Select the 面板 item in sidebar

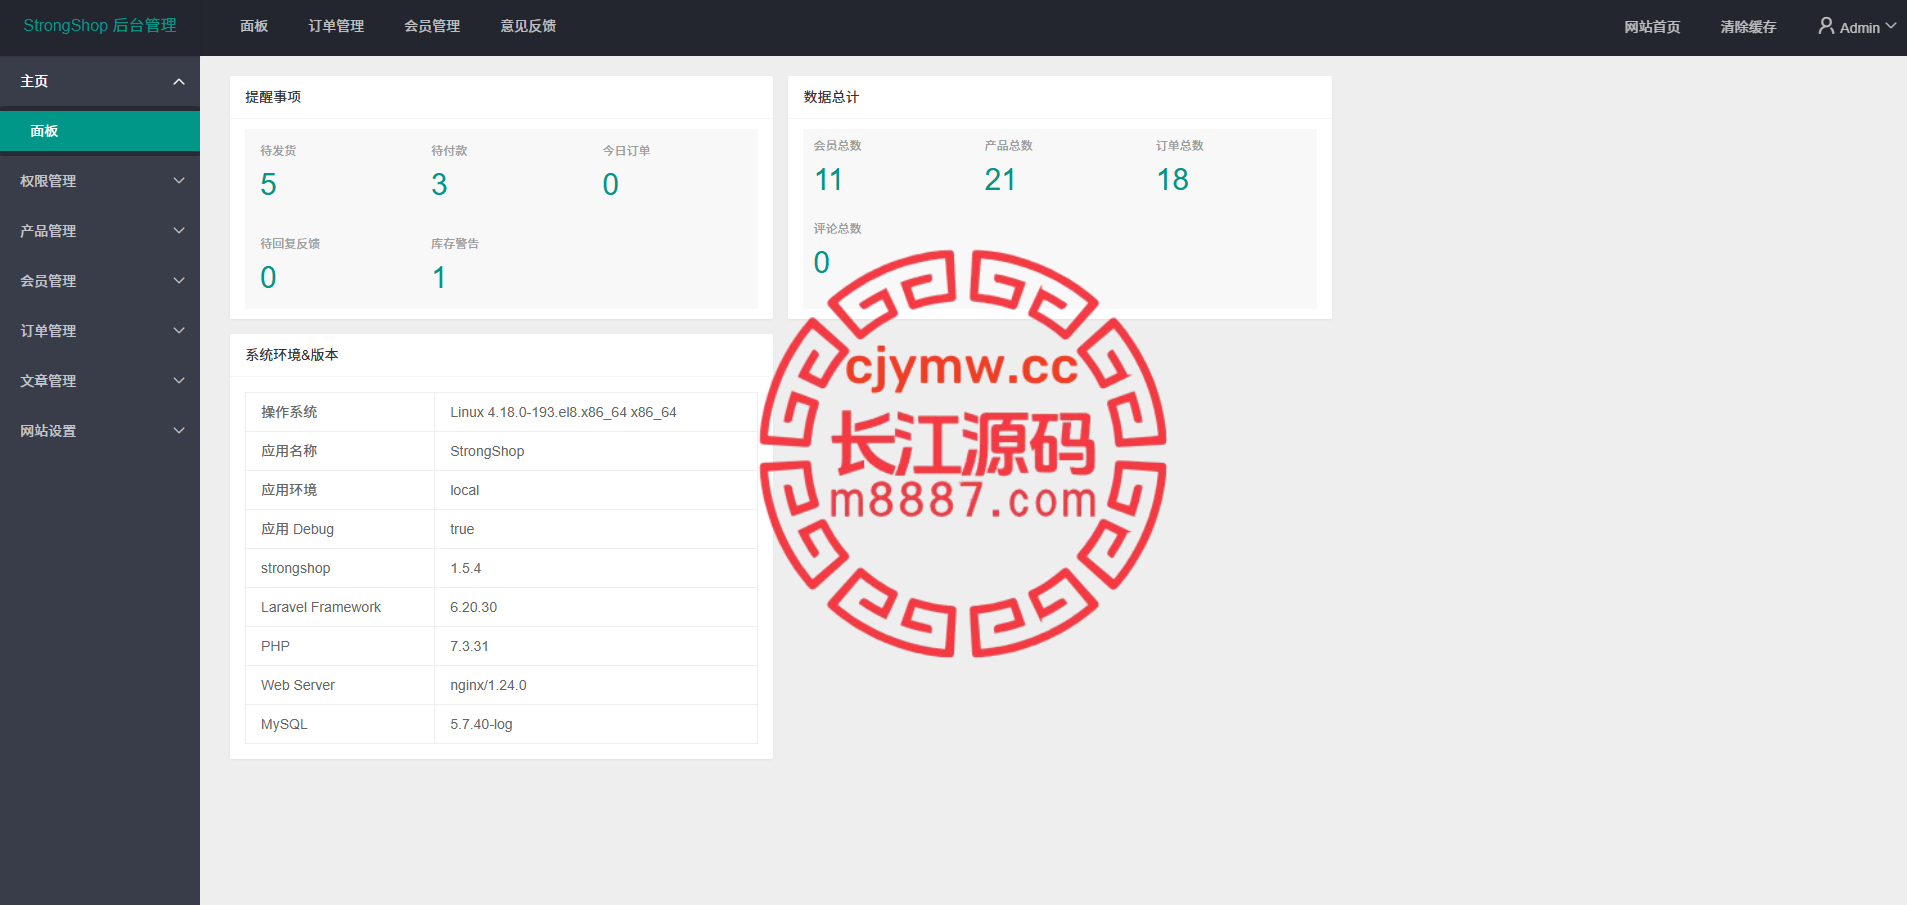(100, 131)
